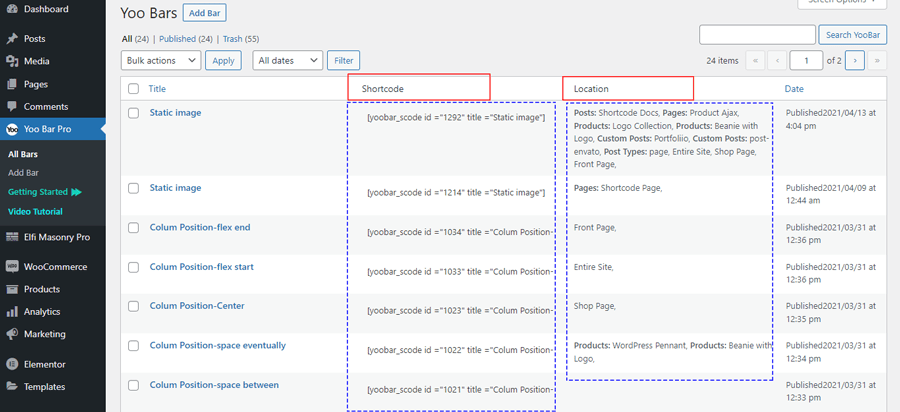The image size is (900, 412).
Task: Click the Dashboard gauge icon
Action: [12, 9]
